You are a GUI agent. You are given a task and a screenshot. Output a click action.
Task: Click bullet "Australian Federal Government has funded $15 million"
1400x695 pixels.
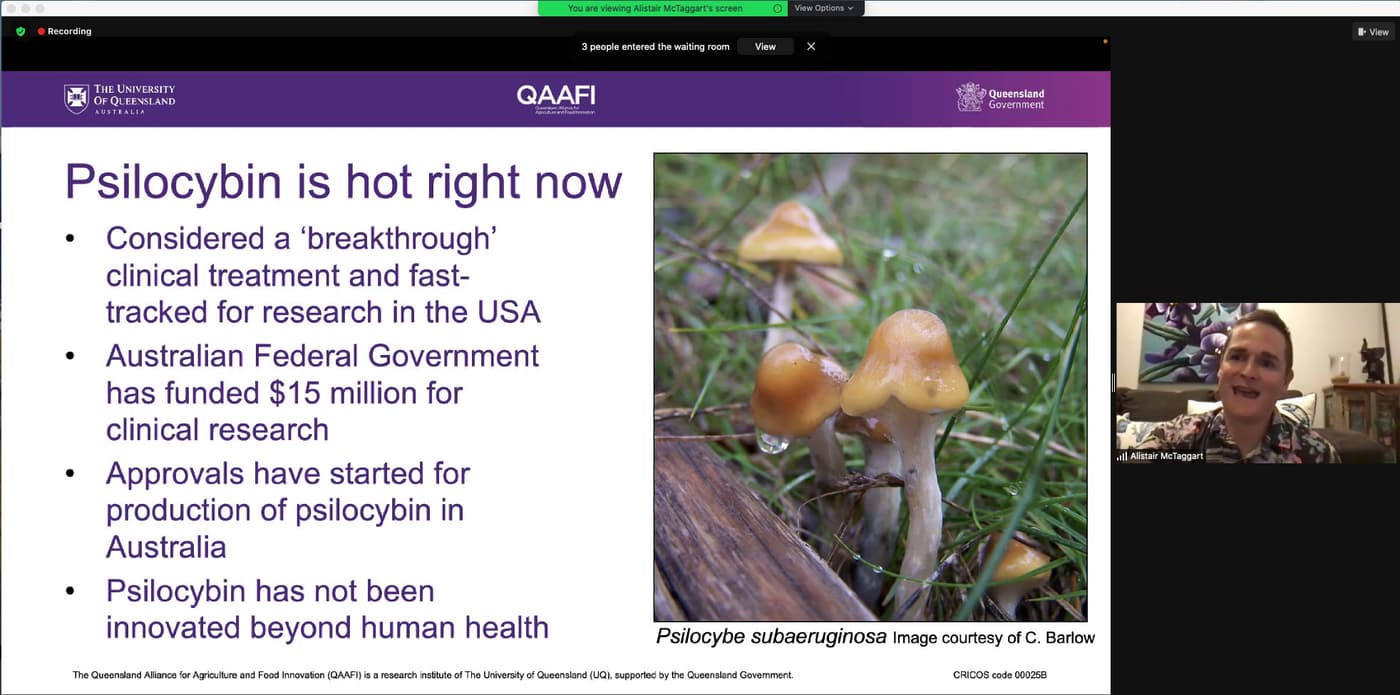coord(322,392)
